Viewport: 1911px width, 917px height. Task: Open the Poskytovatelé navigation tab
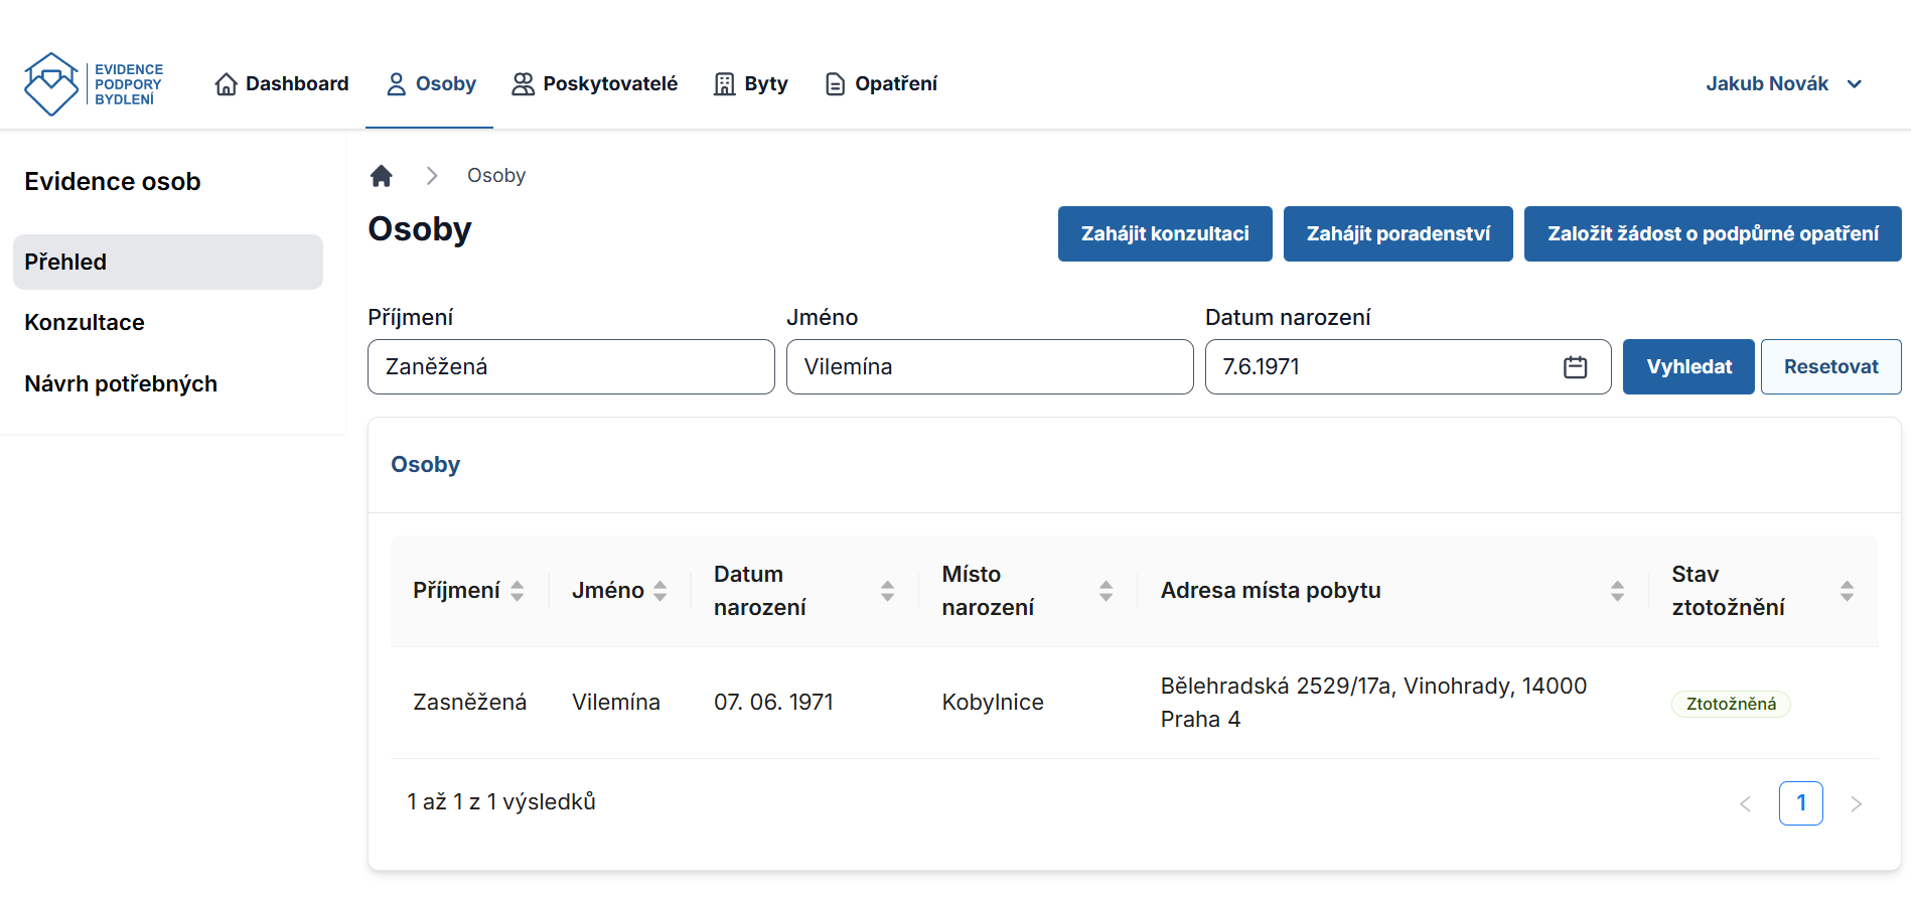coord(594,84)
